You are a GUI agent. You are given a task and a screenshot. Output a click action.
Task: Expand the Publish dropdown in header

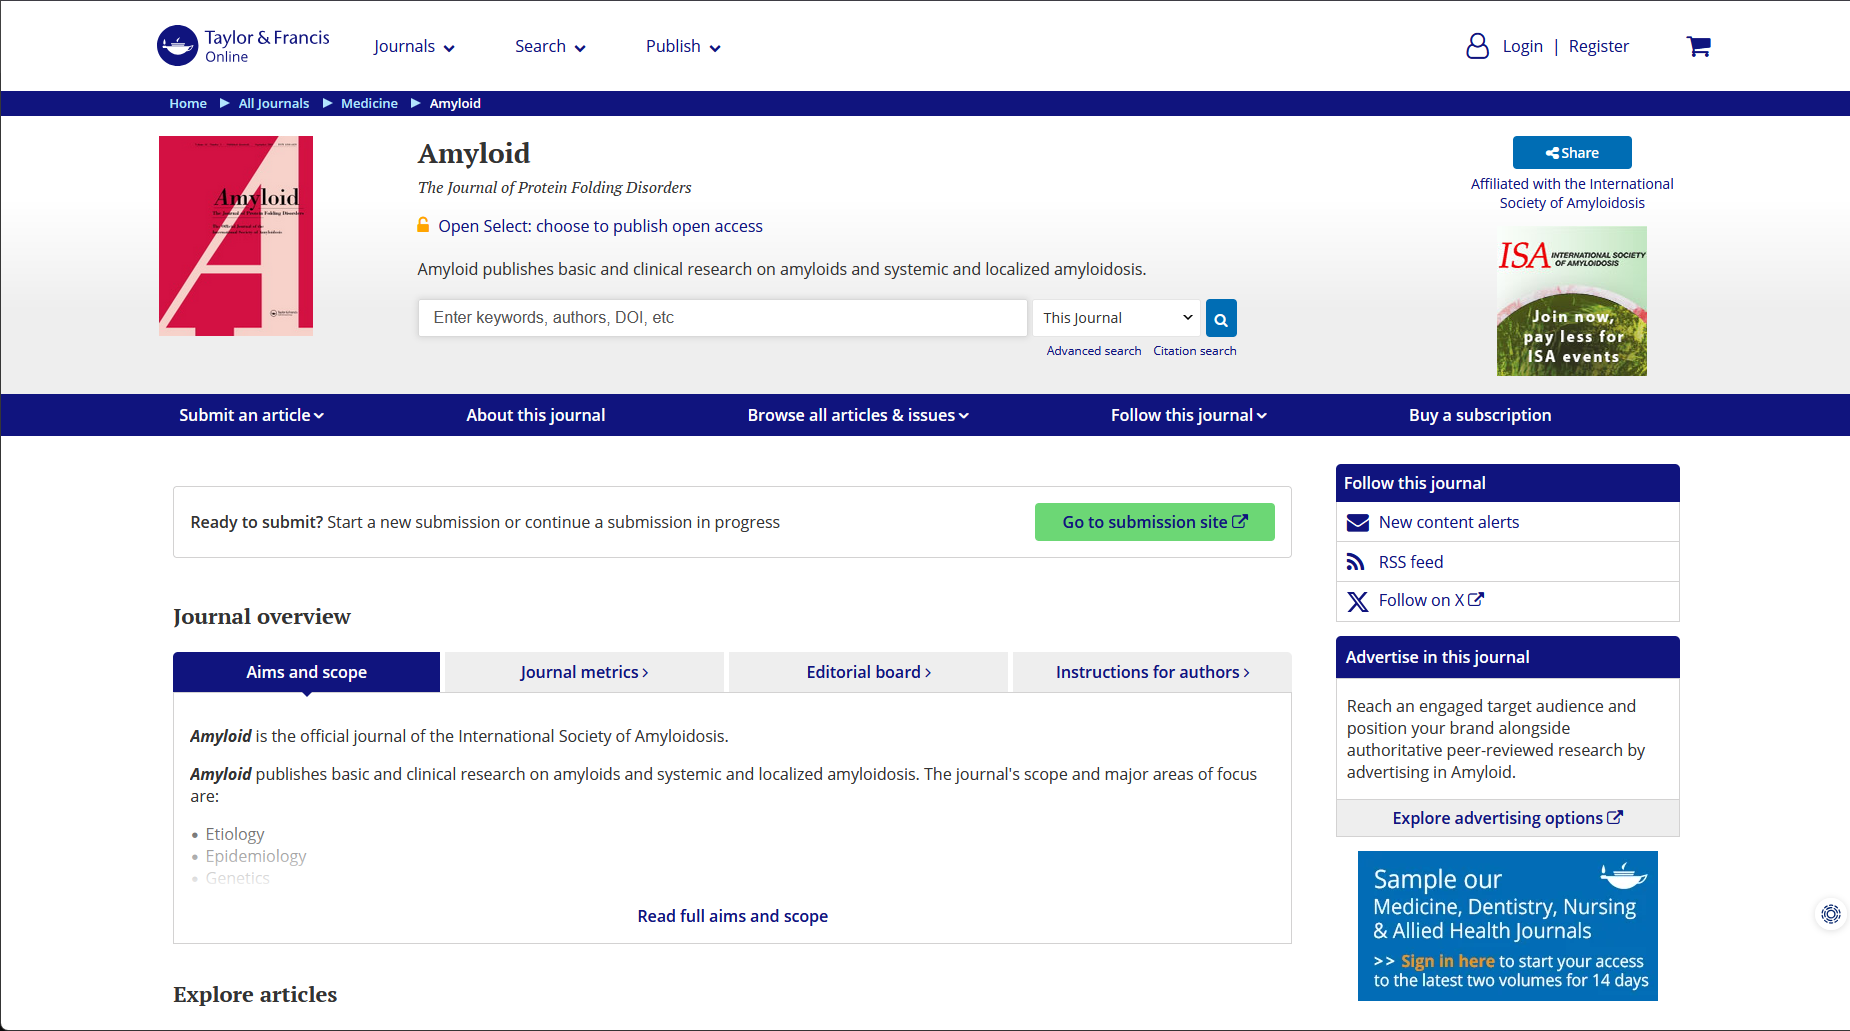click(x=683, y=47)
